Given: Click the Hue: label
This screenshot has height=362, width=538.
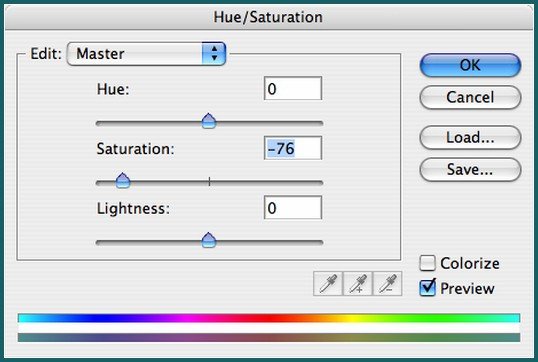Looking at the screenshot, I should [x=113, y=89].
